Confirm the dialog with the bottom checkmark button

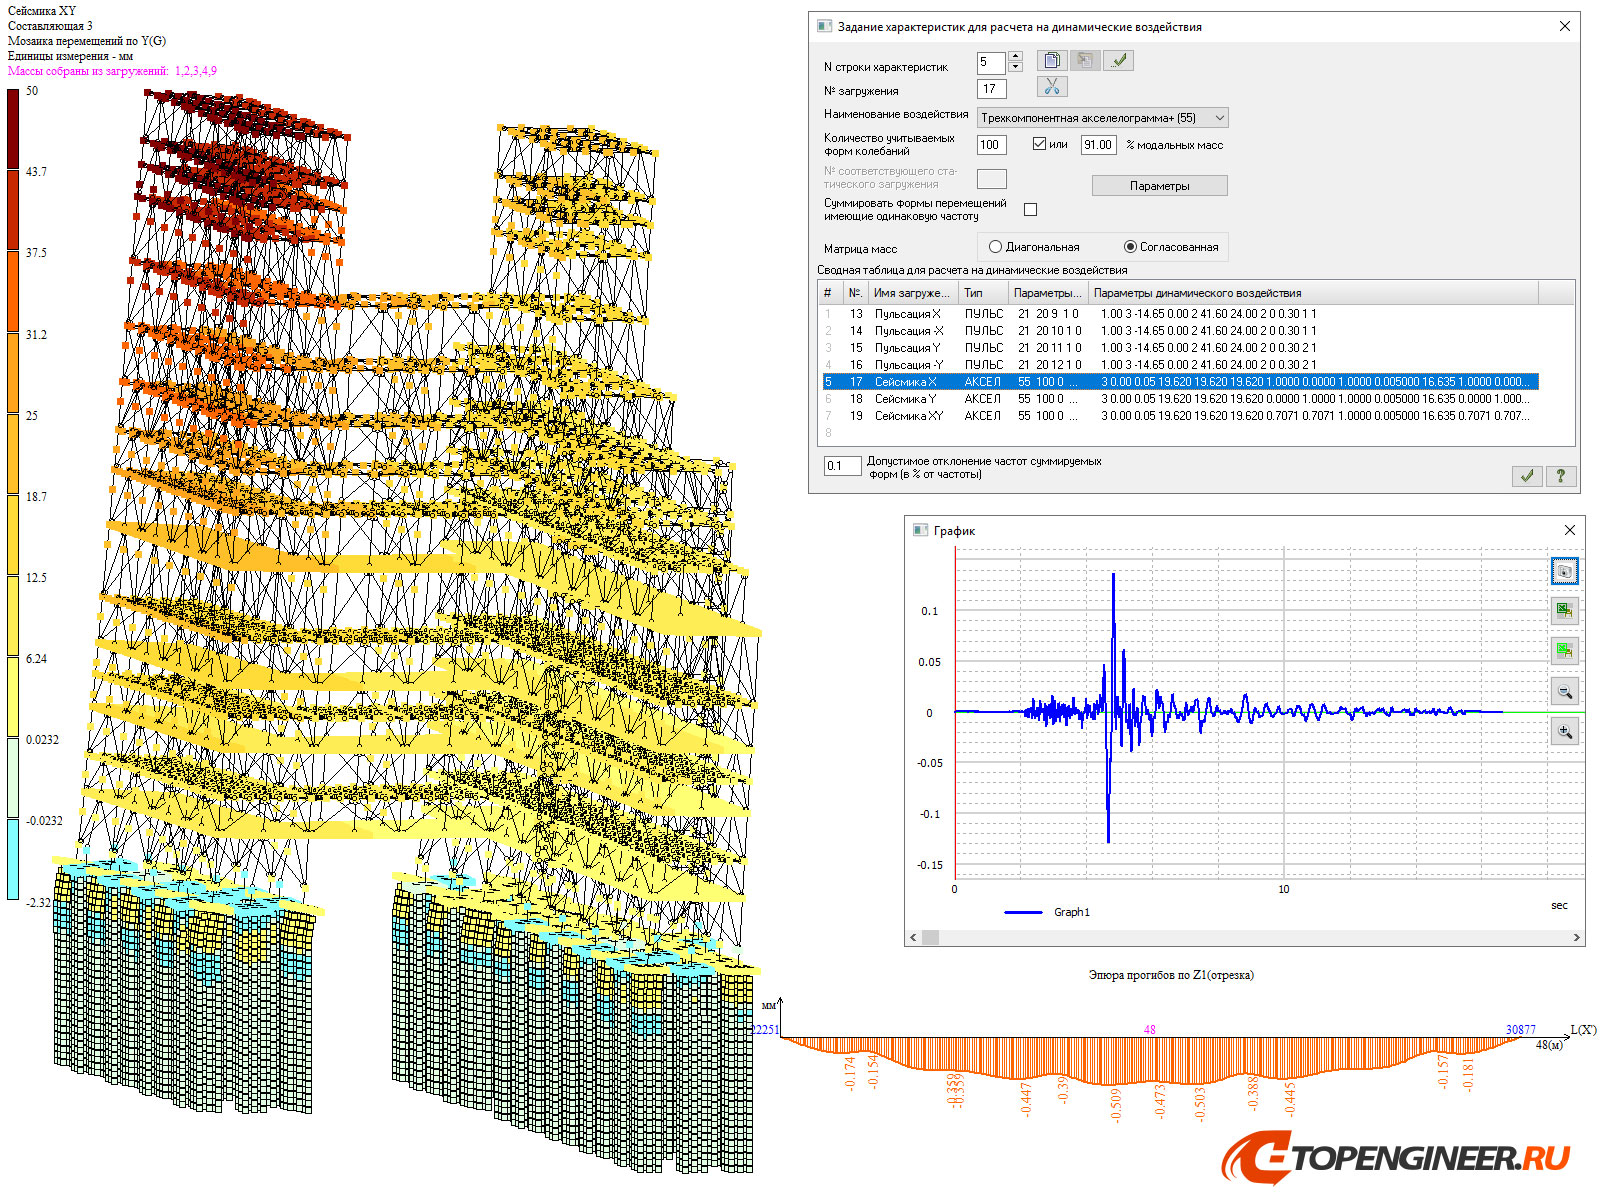(x=1527, y=476)
